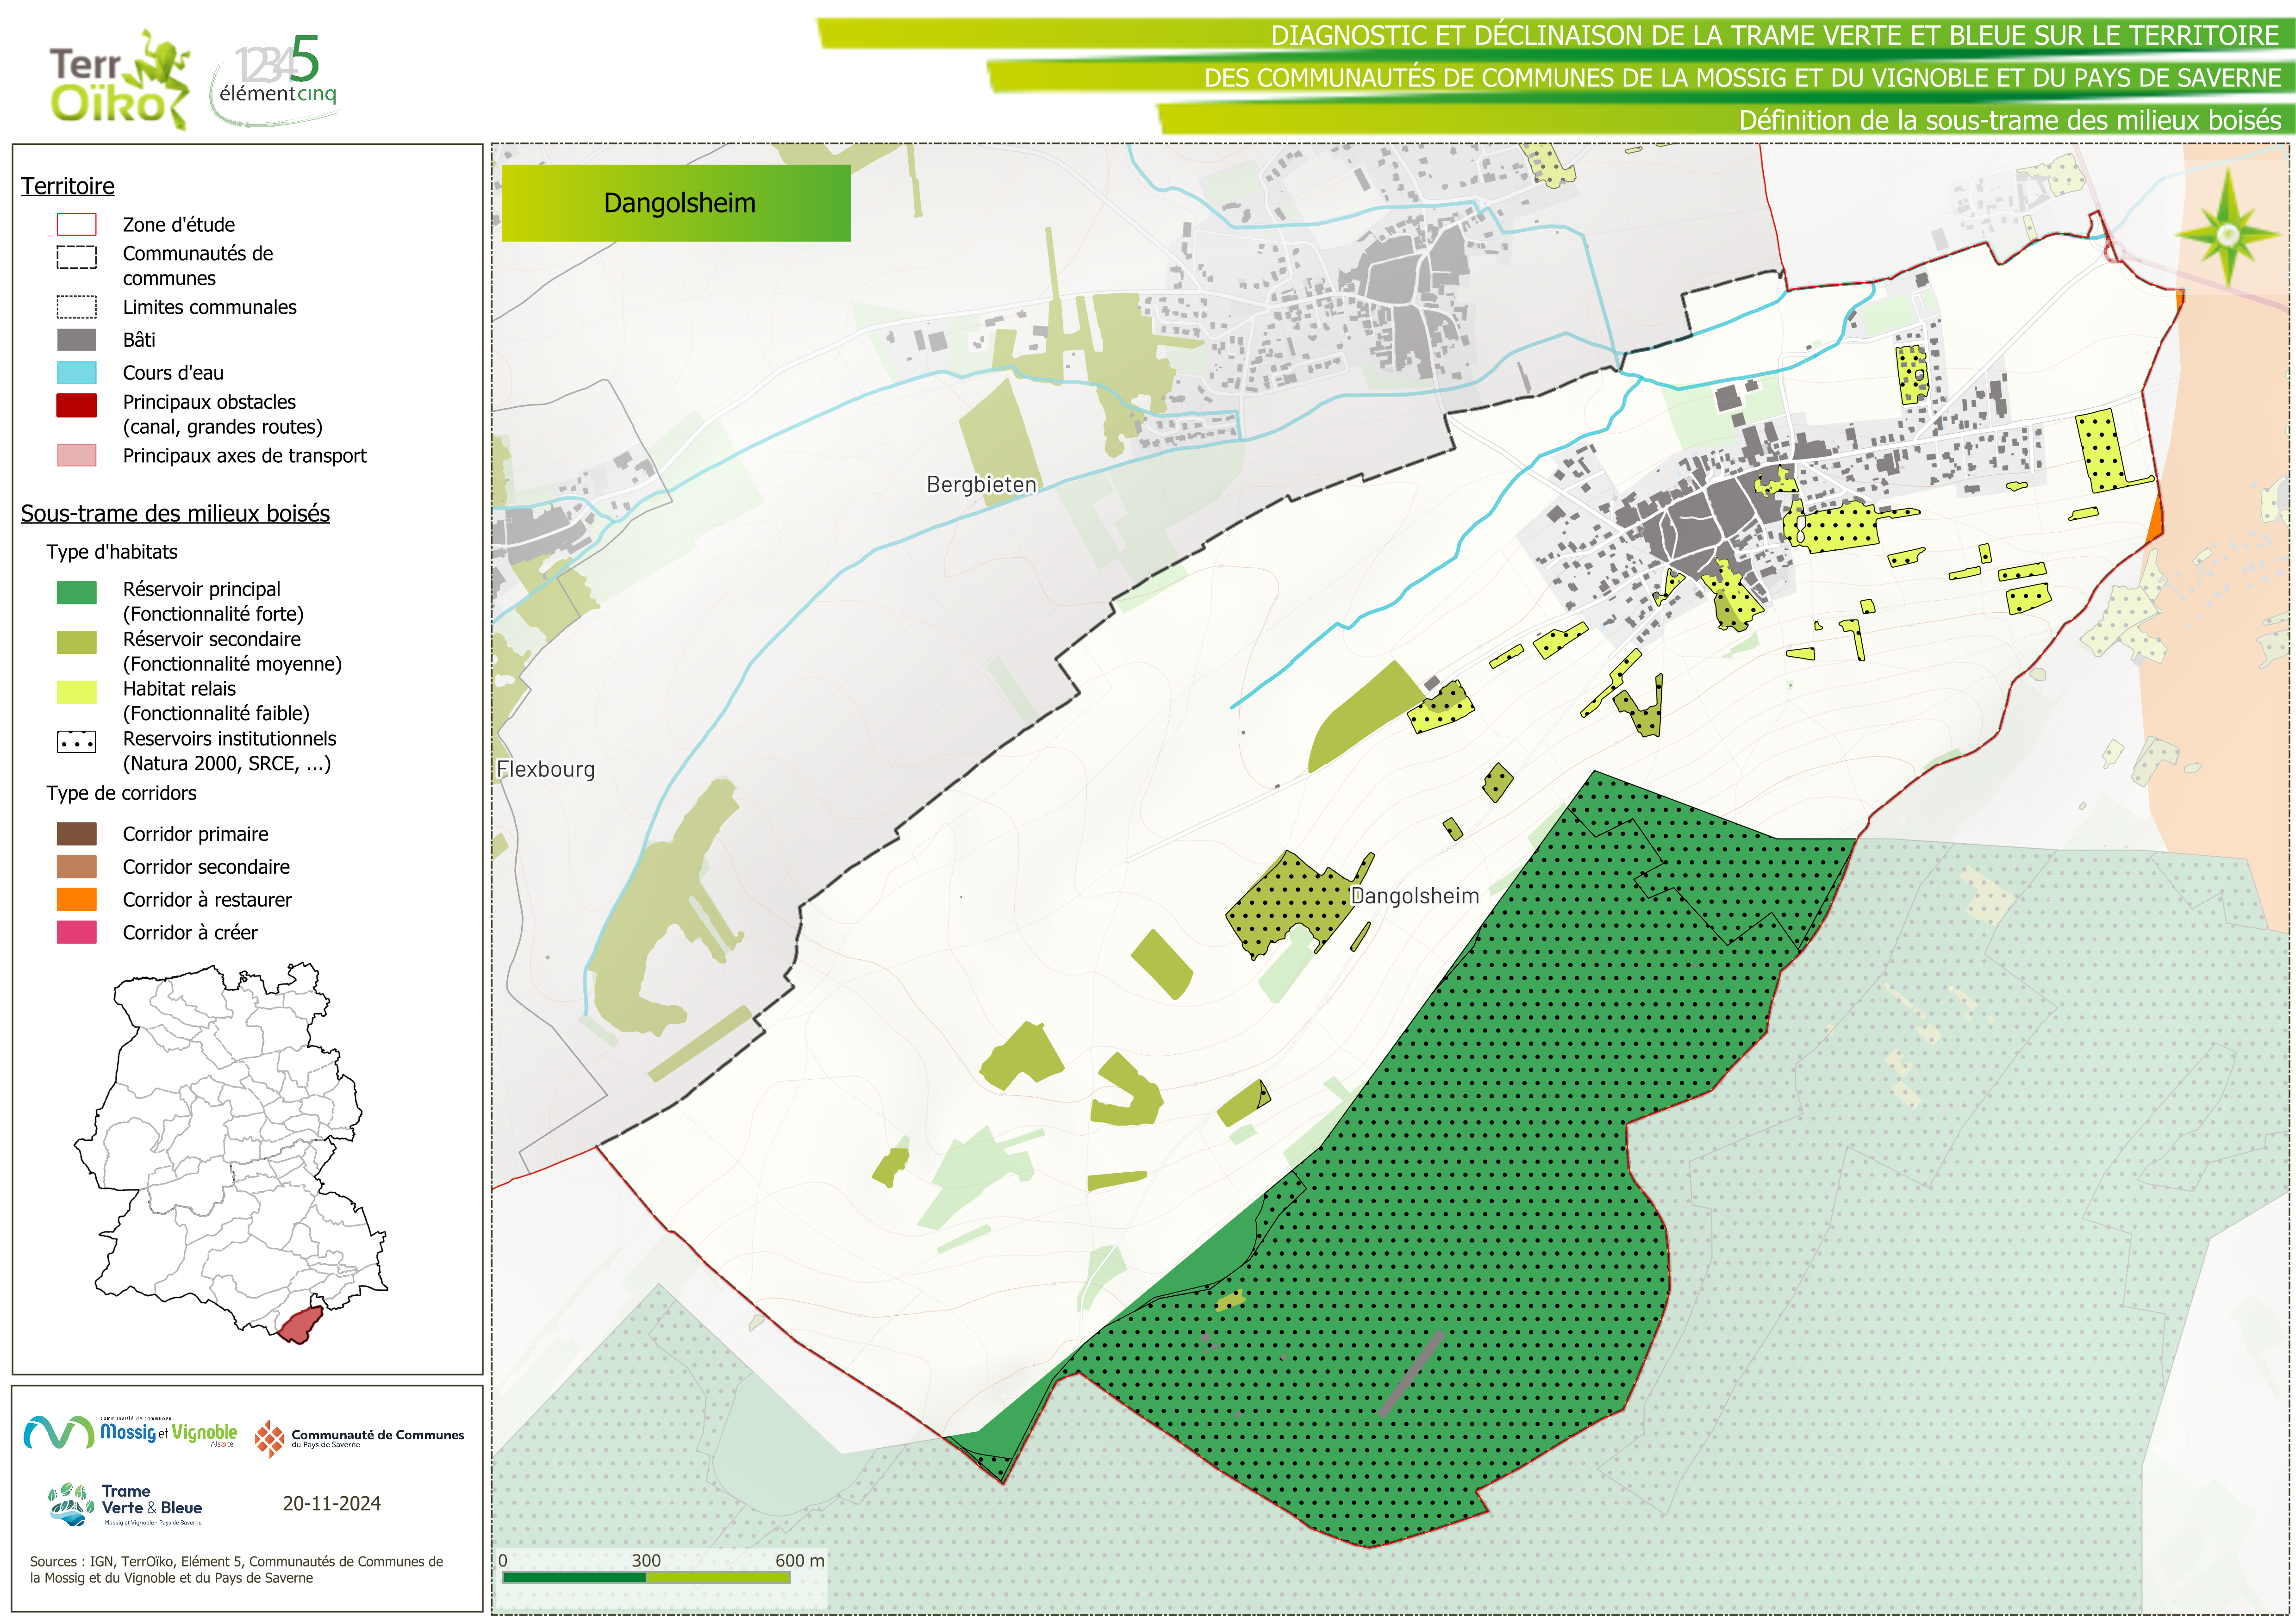Click the orange Corridor à restaurer swatch
Viewport: 2296px width, 1623px height.
[77, 900]
